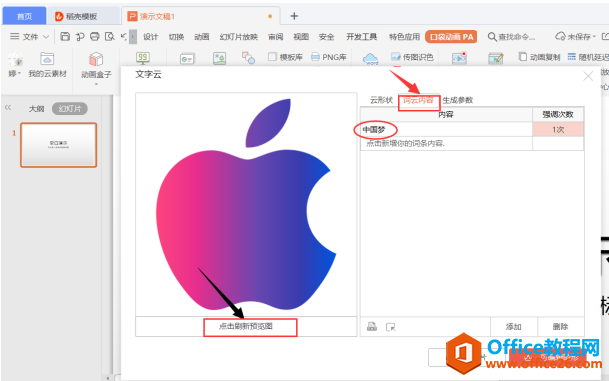Switch to the 云形状 tab
This screenshot has width=609, height=381.
click(381, 100)
